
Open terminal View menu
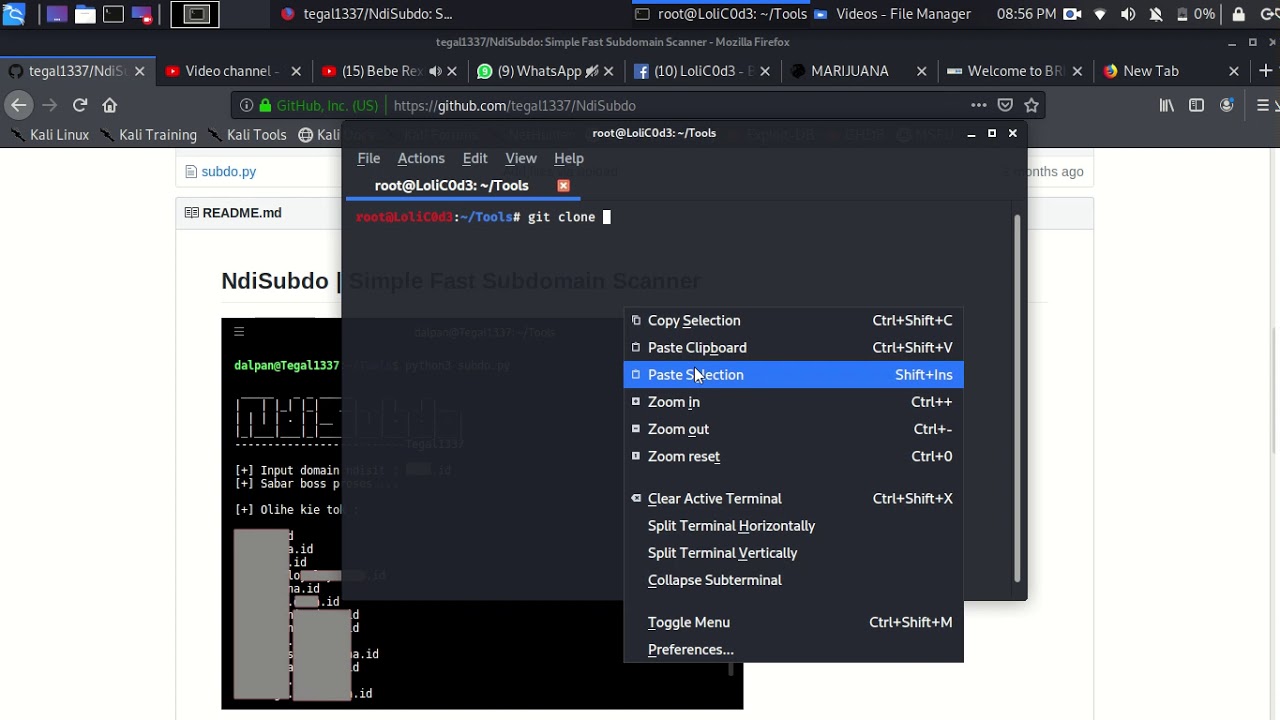pos(521,158)
